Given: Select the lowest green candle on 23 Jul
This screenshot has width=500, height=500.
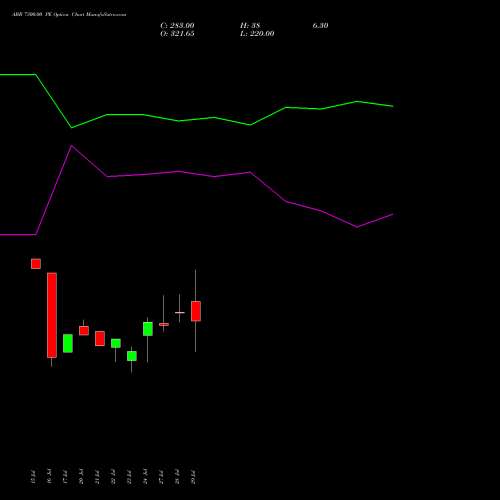Looking at the screenshot, I should [x=132, y=356].
